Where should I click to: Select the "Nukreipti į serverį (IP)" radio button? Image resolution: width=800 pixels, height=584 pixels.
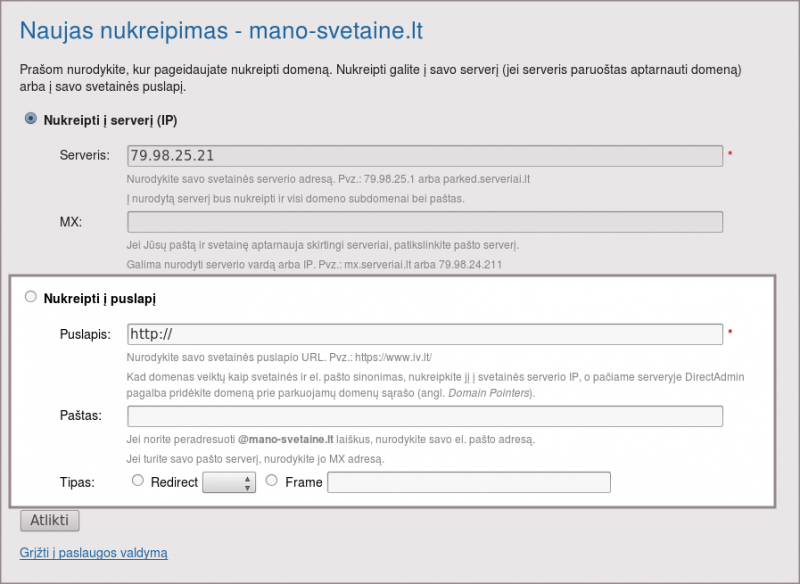coord(30,119)
